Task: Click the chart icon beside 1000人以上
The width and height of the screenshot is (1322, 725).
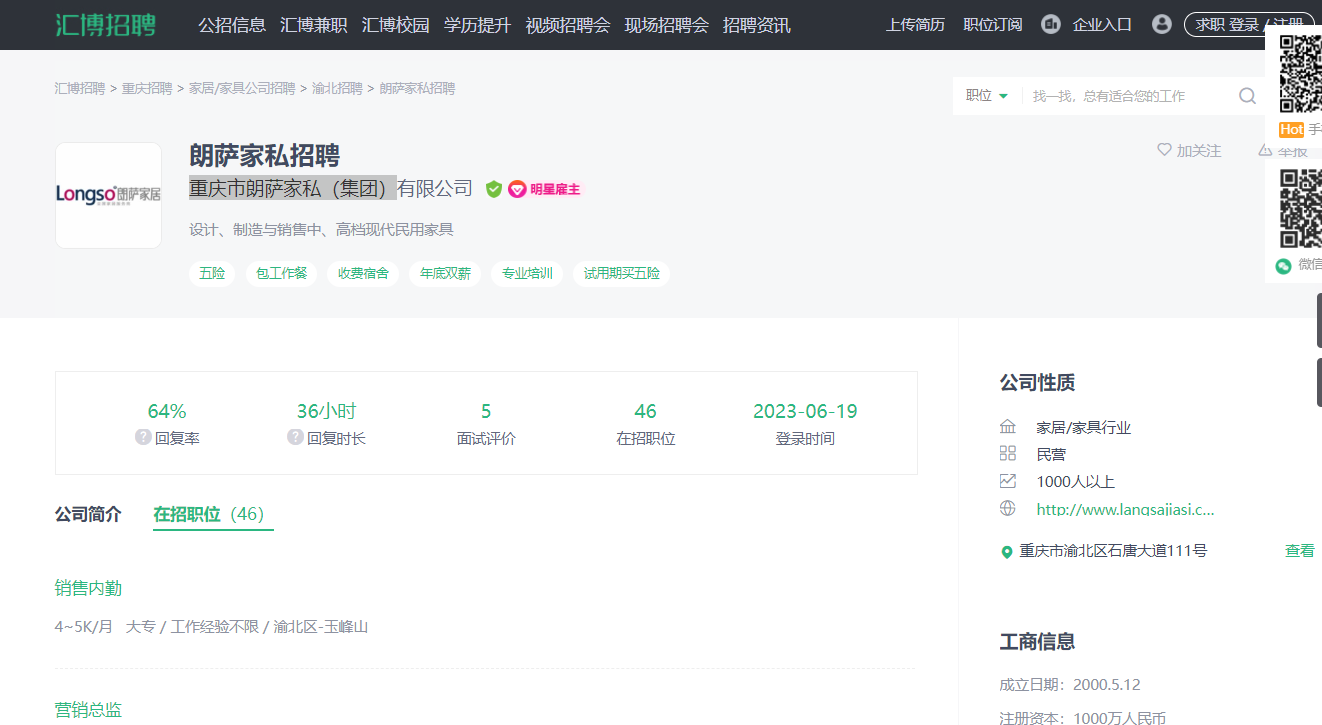Action: coord(1007,481)
